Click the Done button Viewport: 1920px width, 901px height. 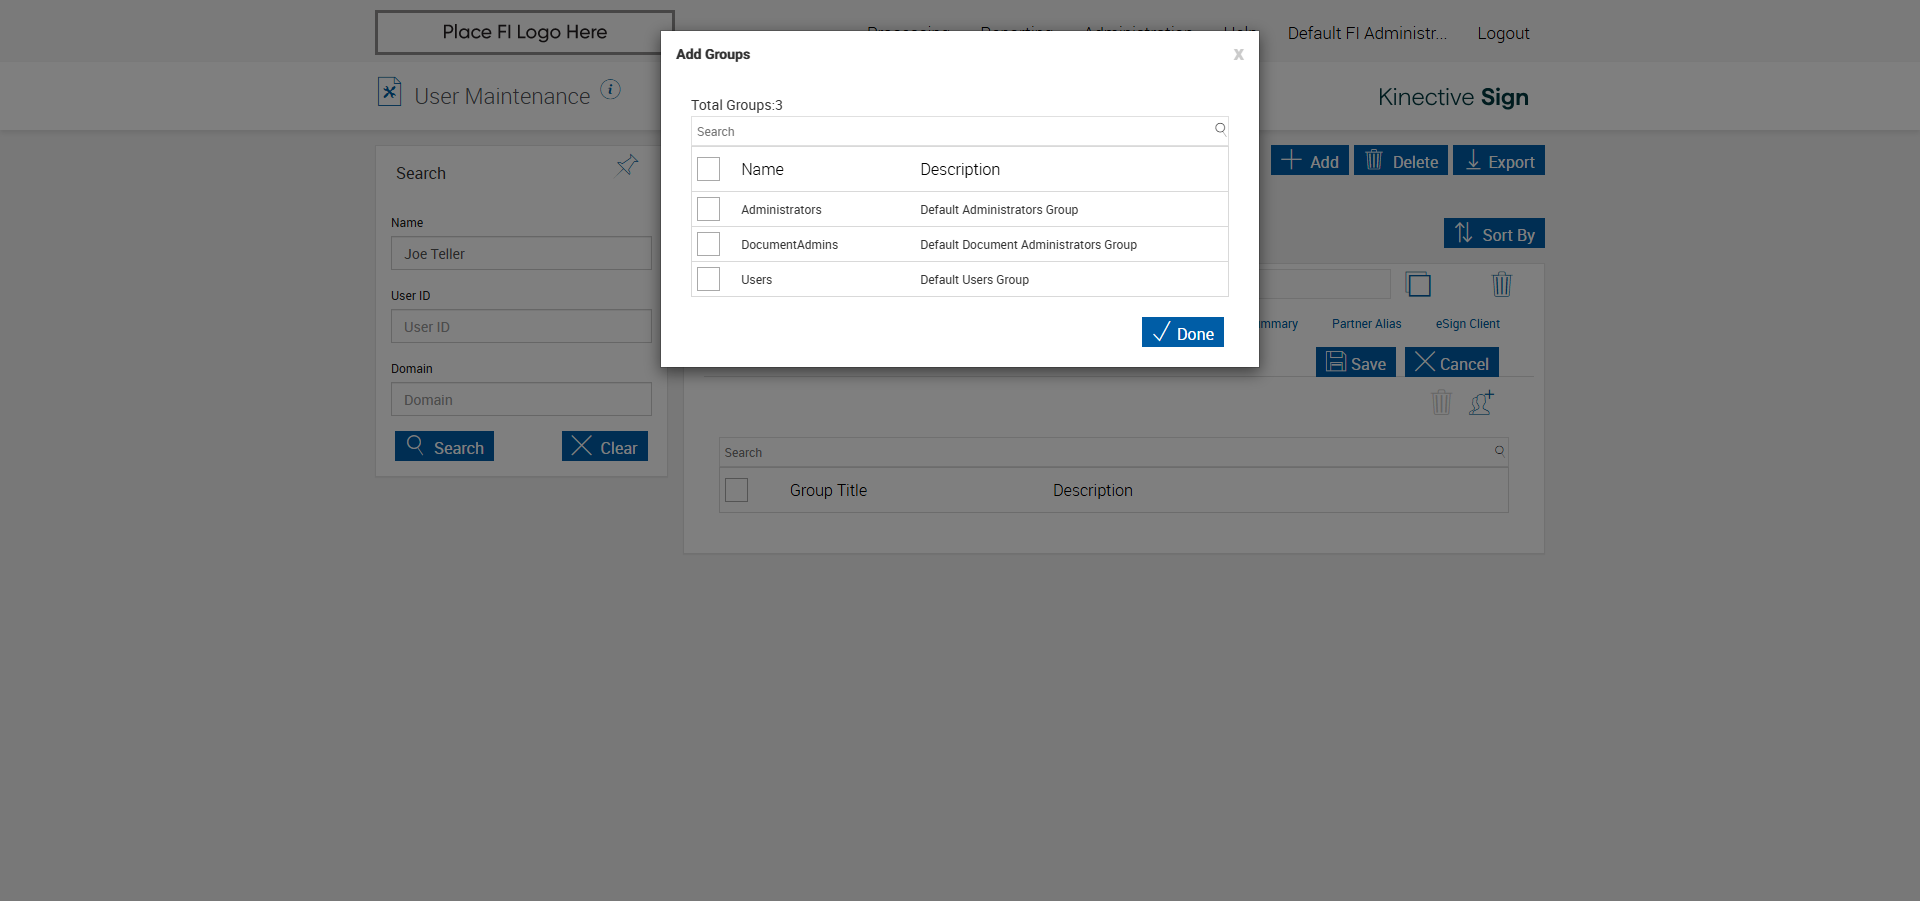coord(1182,333)
